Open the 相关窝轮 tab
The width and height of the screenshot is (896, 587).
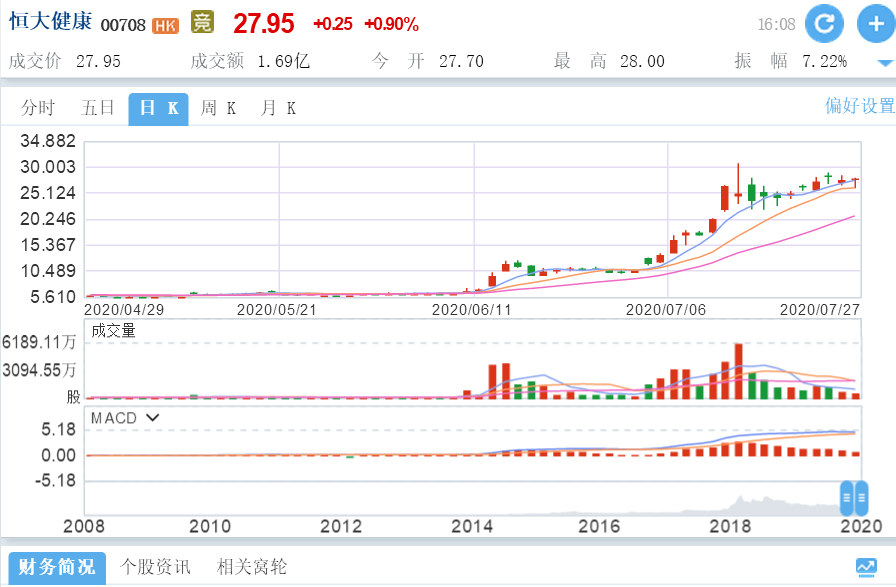pyautogui.click(x=252, y=567)
